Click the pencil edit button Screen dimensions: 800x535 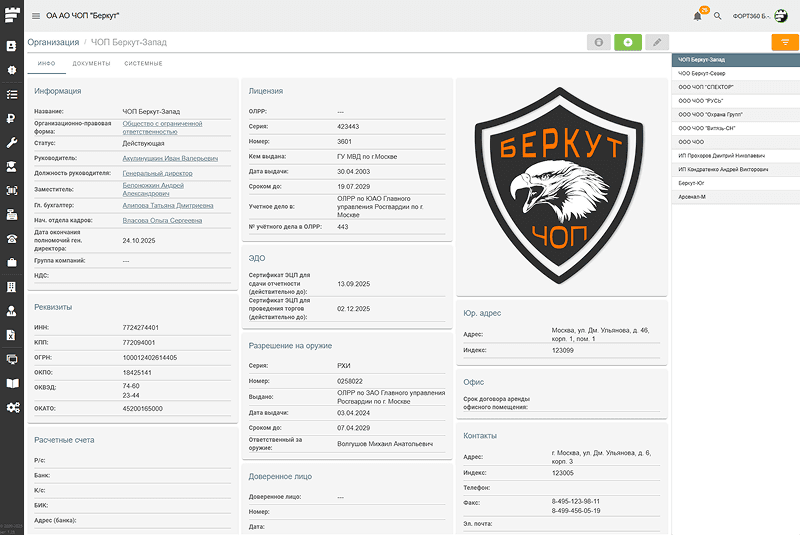tap(657, 42)
